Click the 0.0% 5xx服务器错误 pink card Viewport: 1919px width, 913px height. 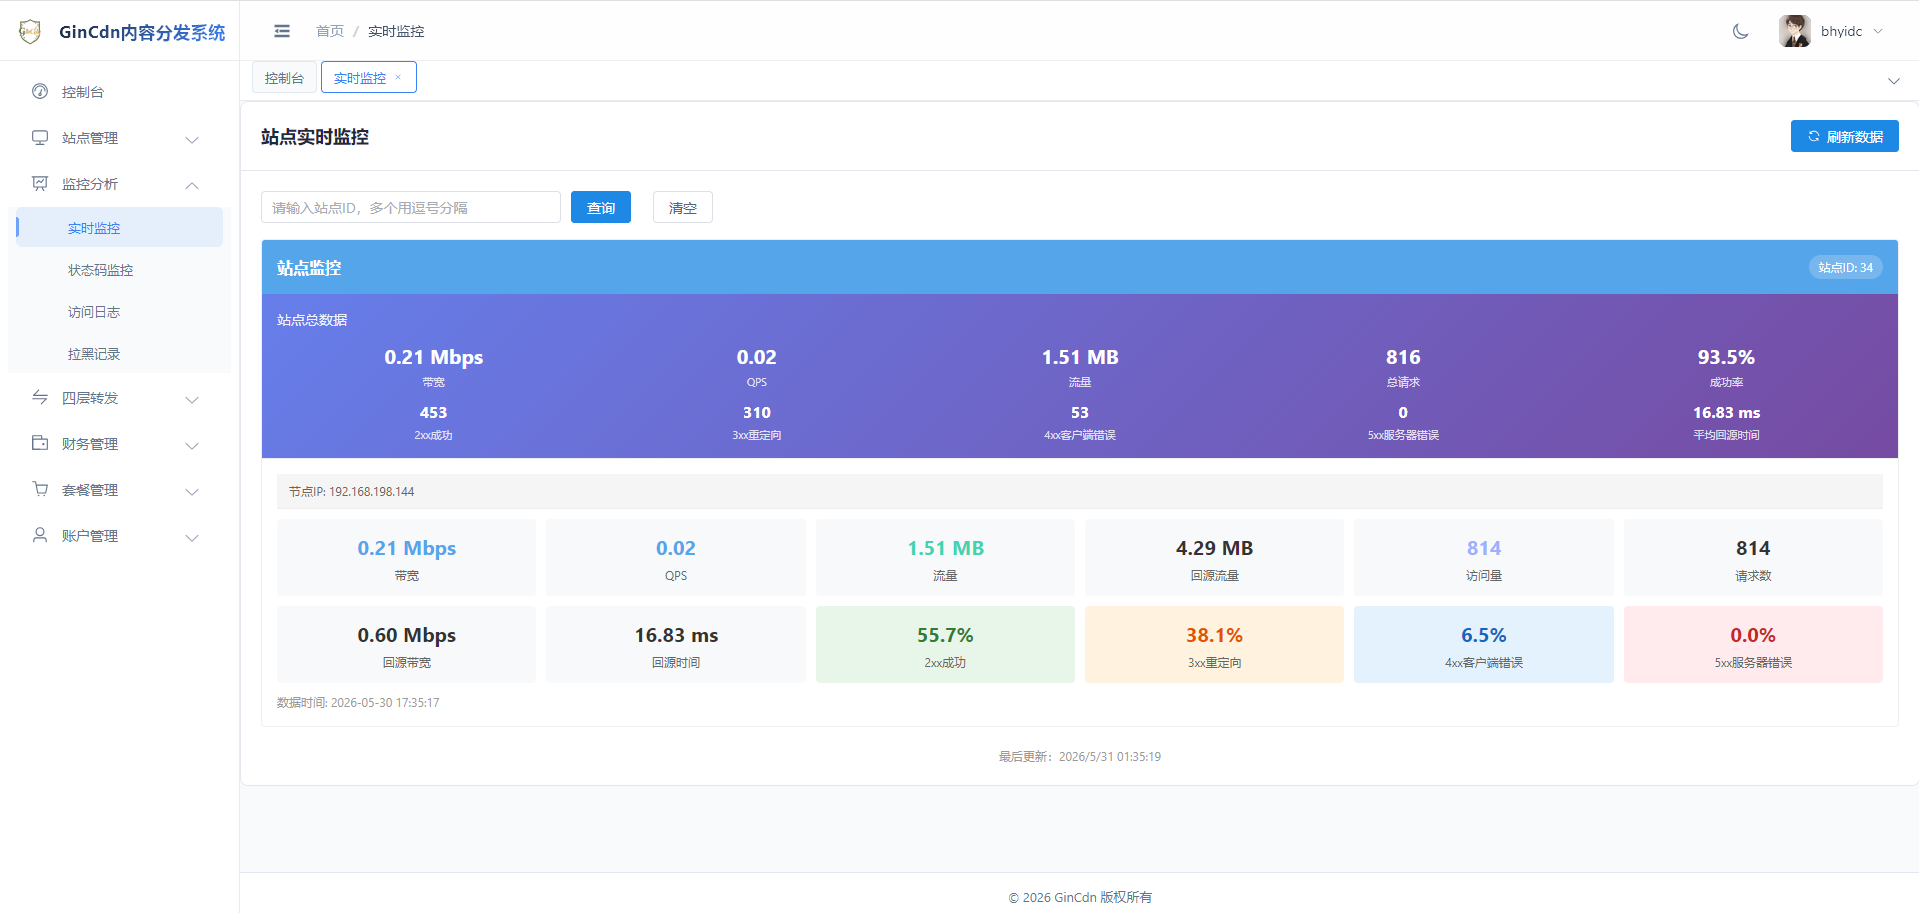tap(1753, 645)
